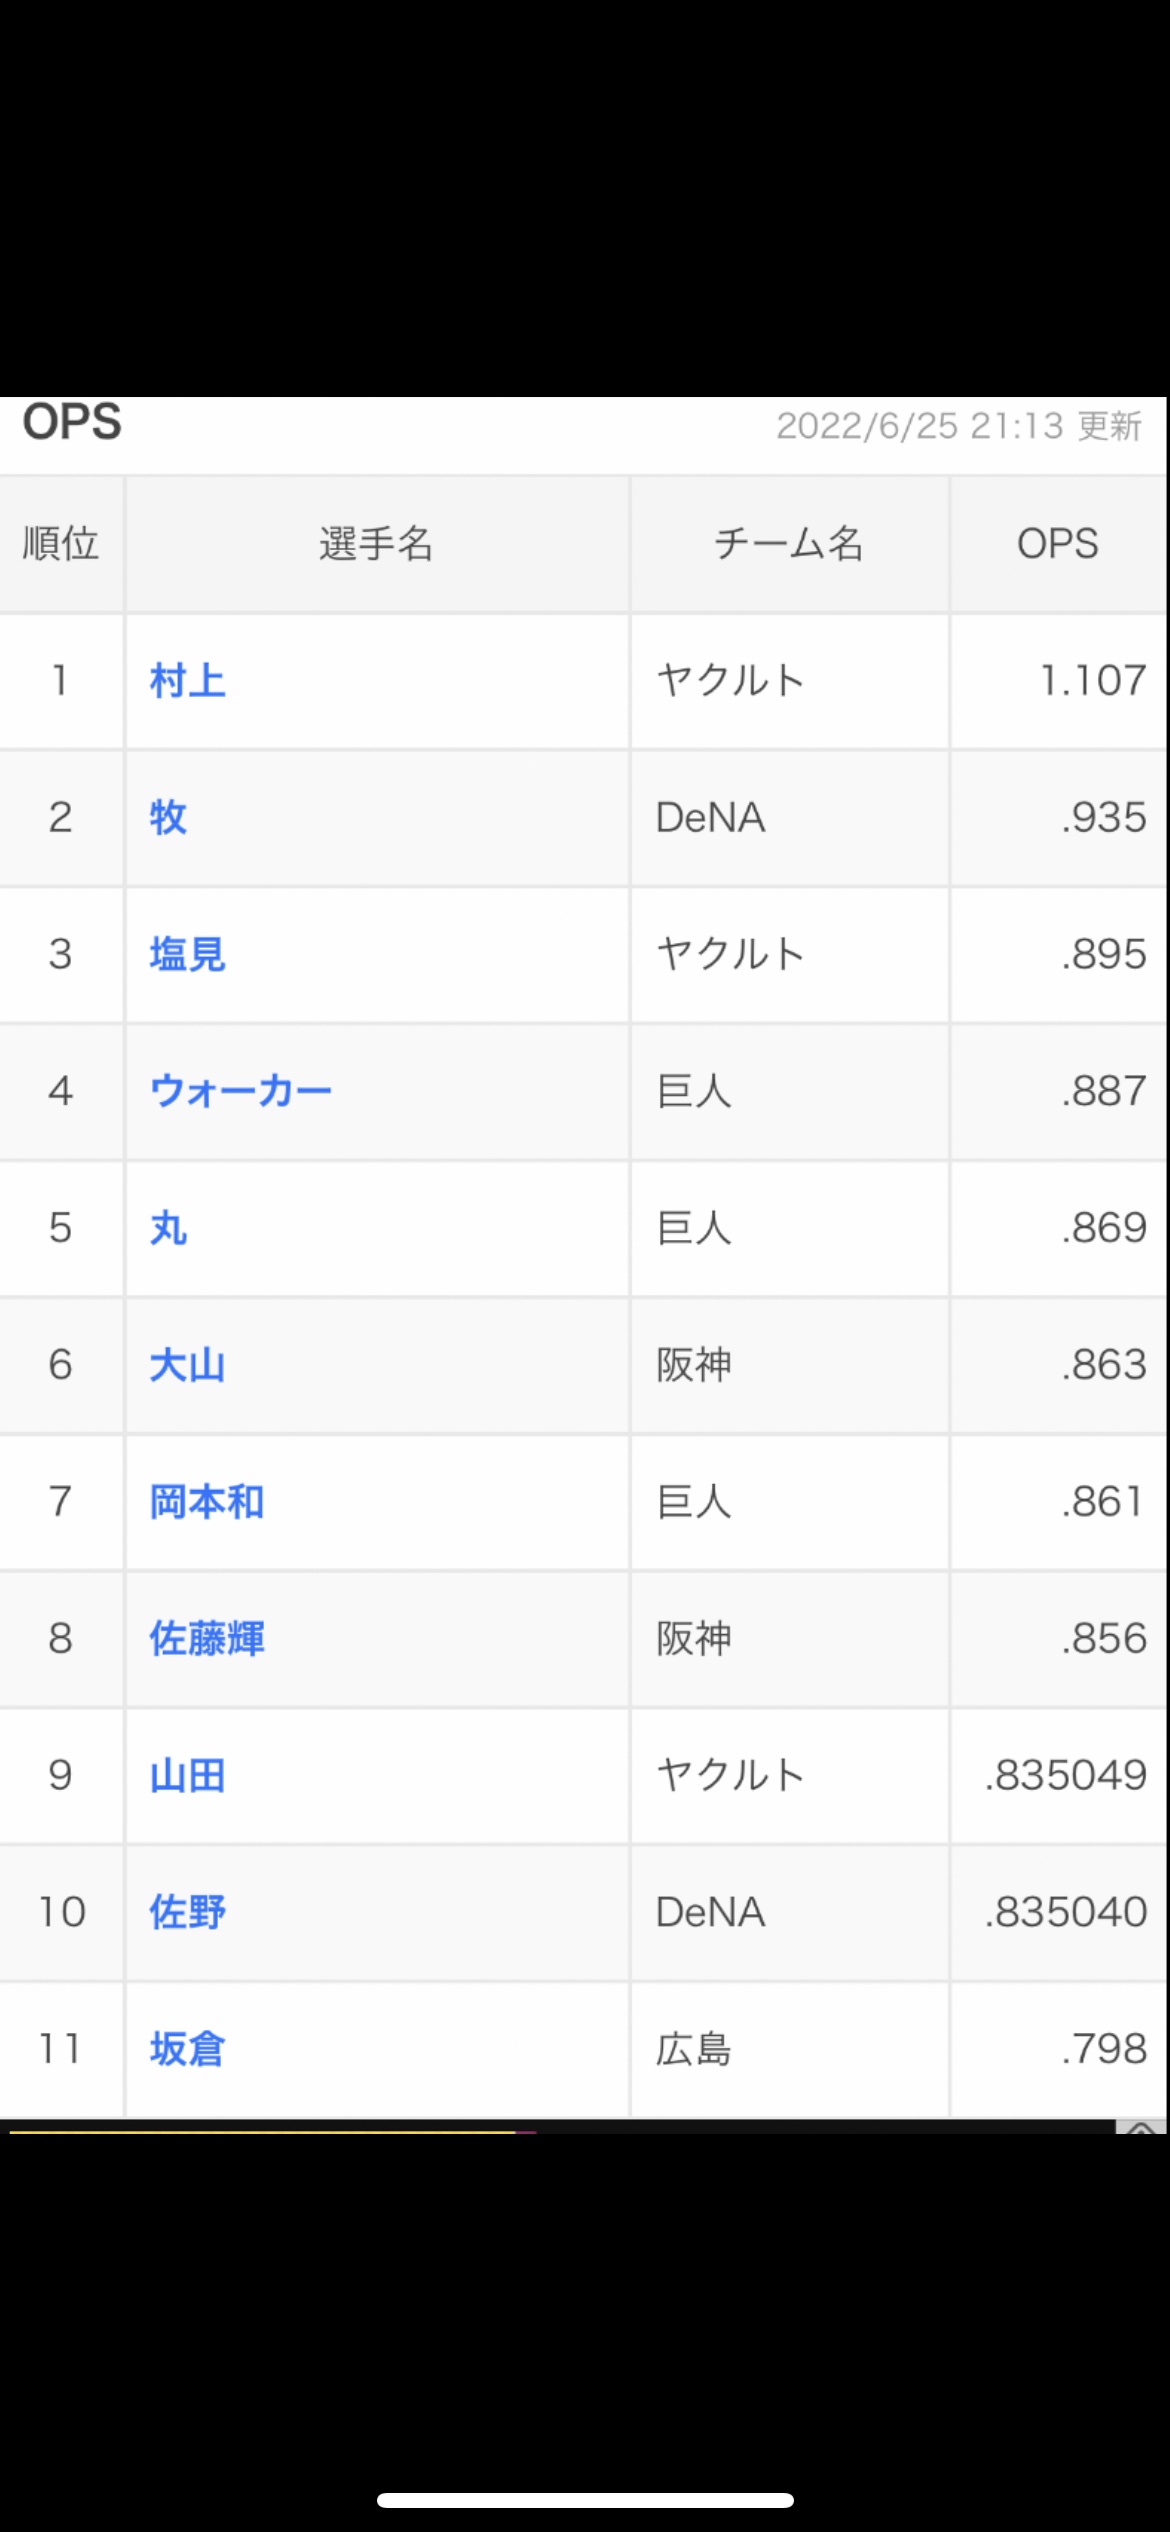Tap the OPS value 1.107 cell
1170x2532 pixels.
point(1058,681)
